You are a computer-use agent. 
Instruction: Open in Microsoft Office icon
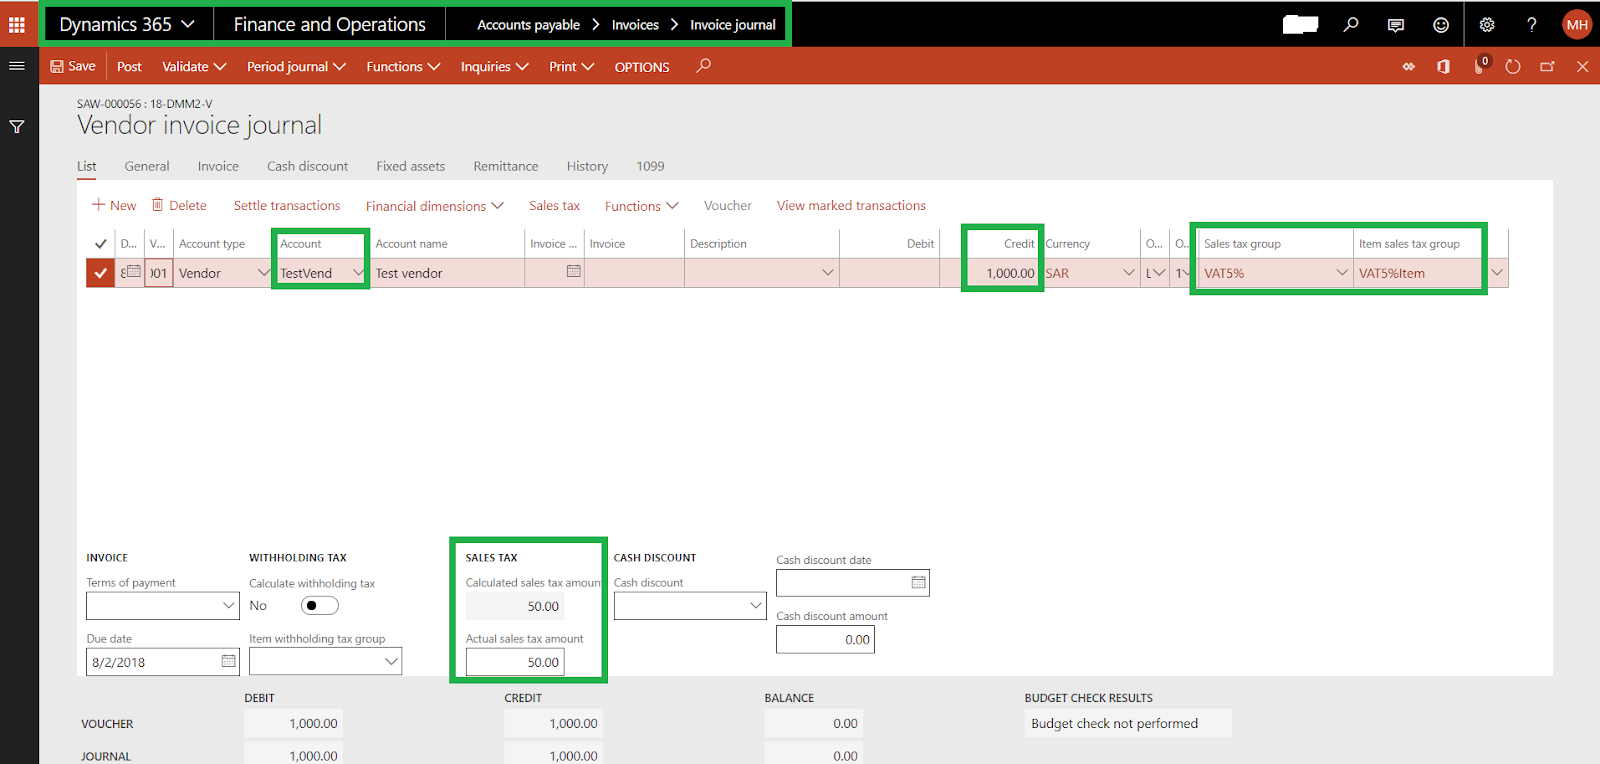pyautogui.click(x=1443, y=67)
